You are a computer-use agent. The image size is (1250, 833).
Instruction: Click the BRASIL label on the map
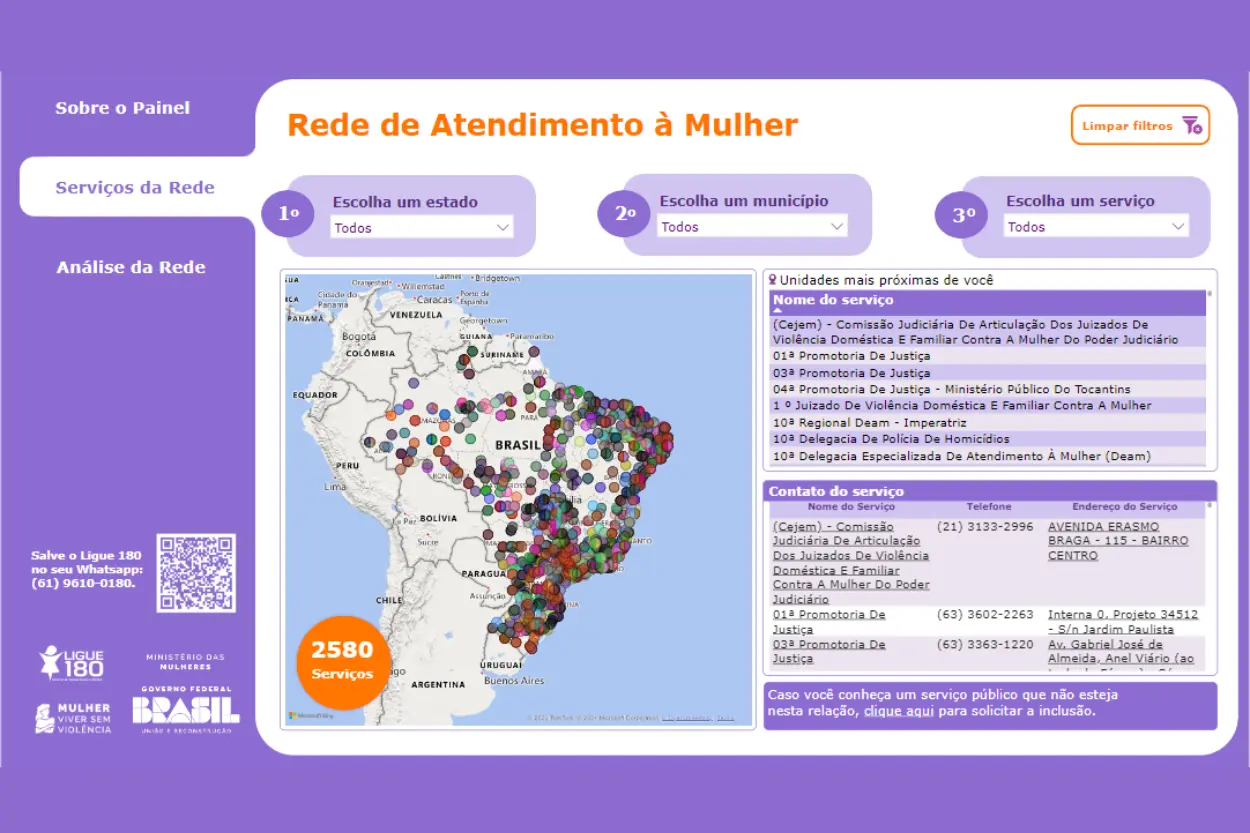(518, 443)
